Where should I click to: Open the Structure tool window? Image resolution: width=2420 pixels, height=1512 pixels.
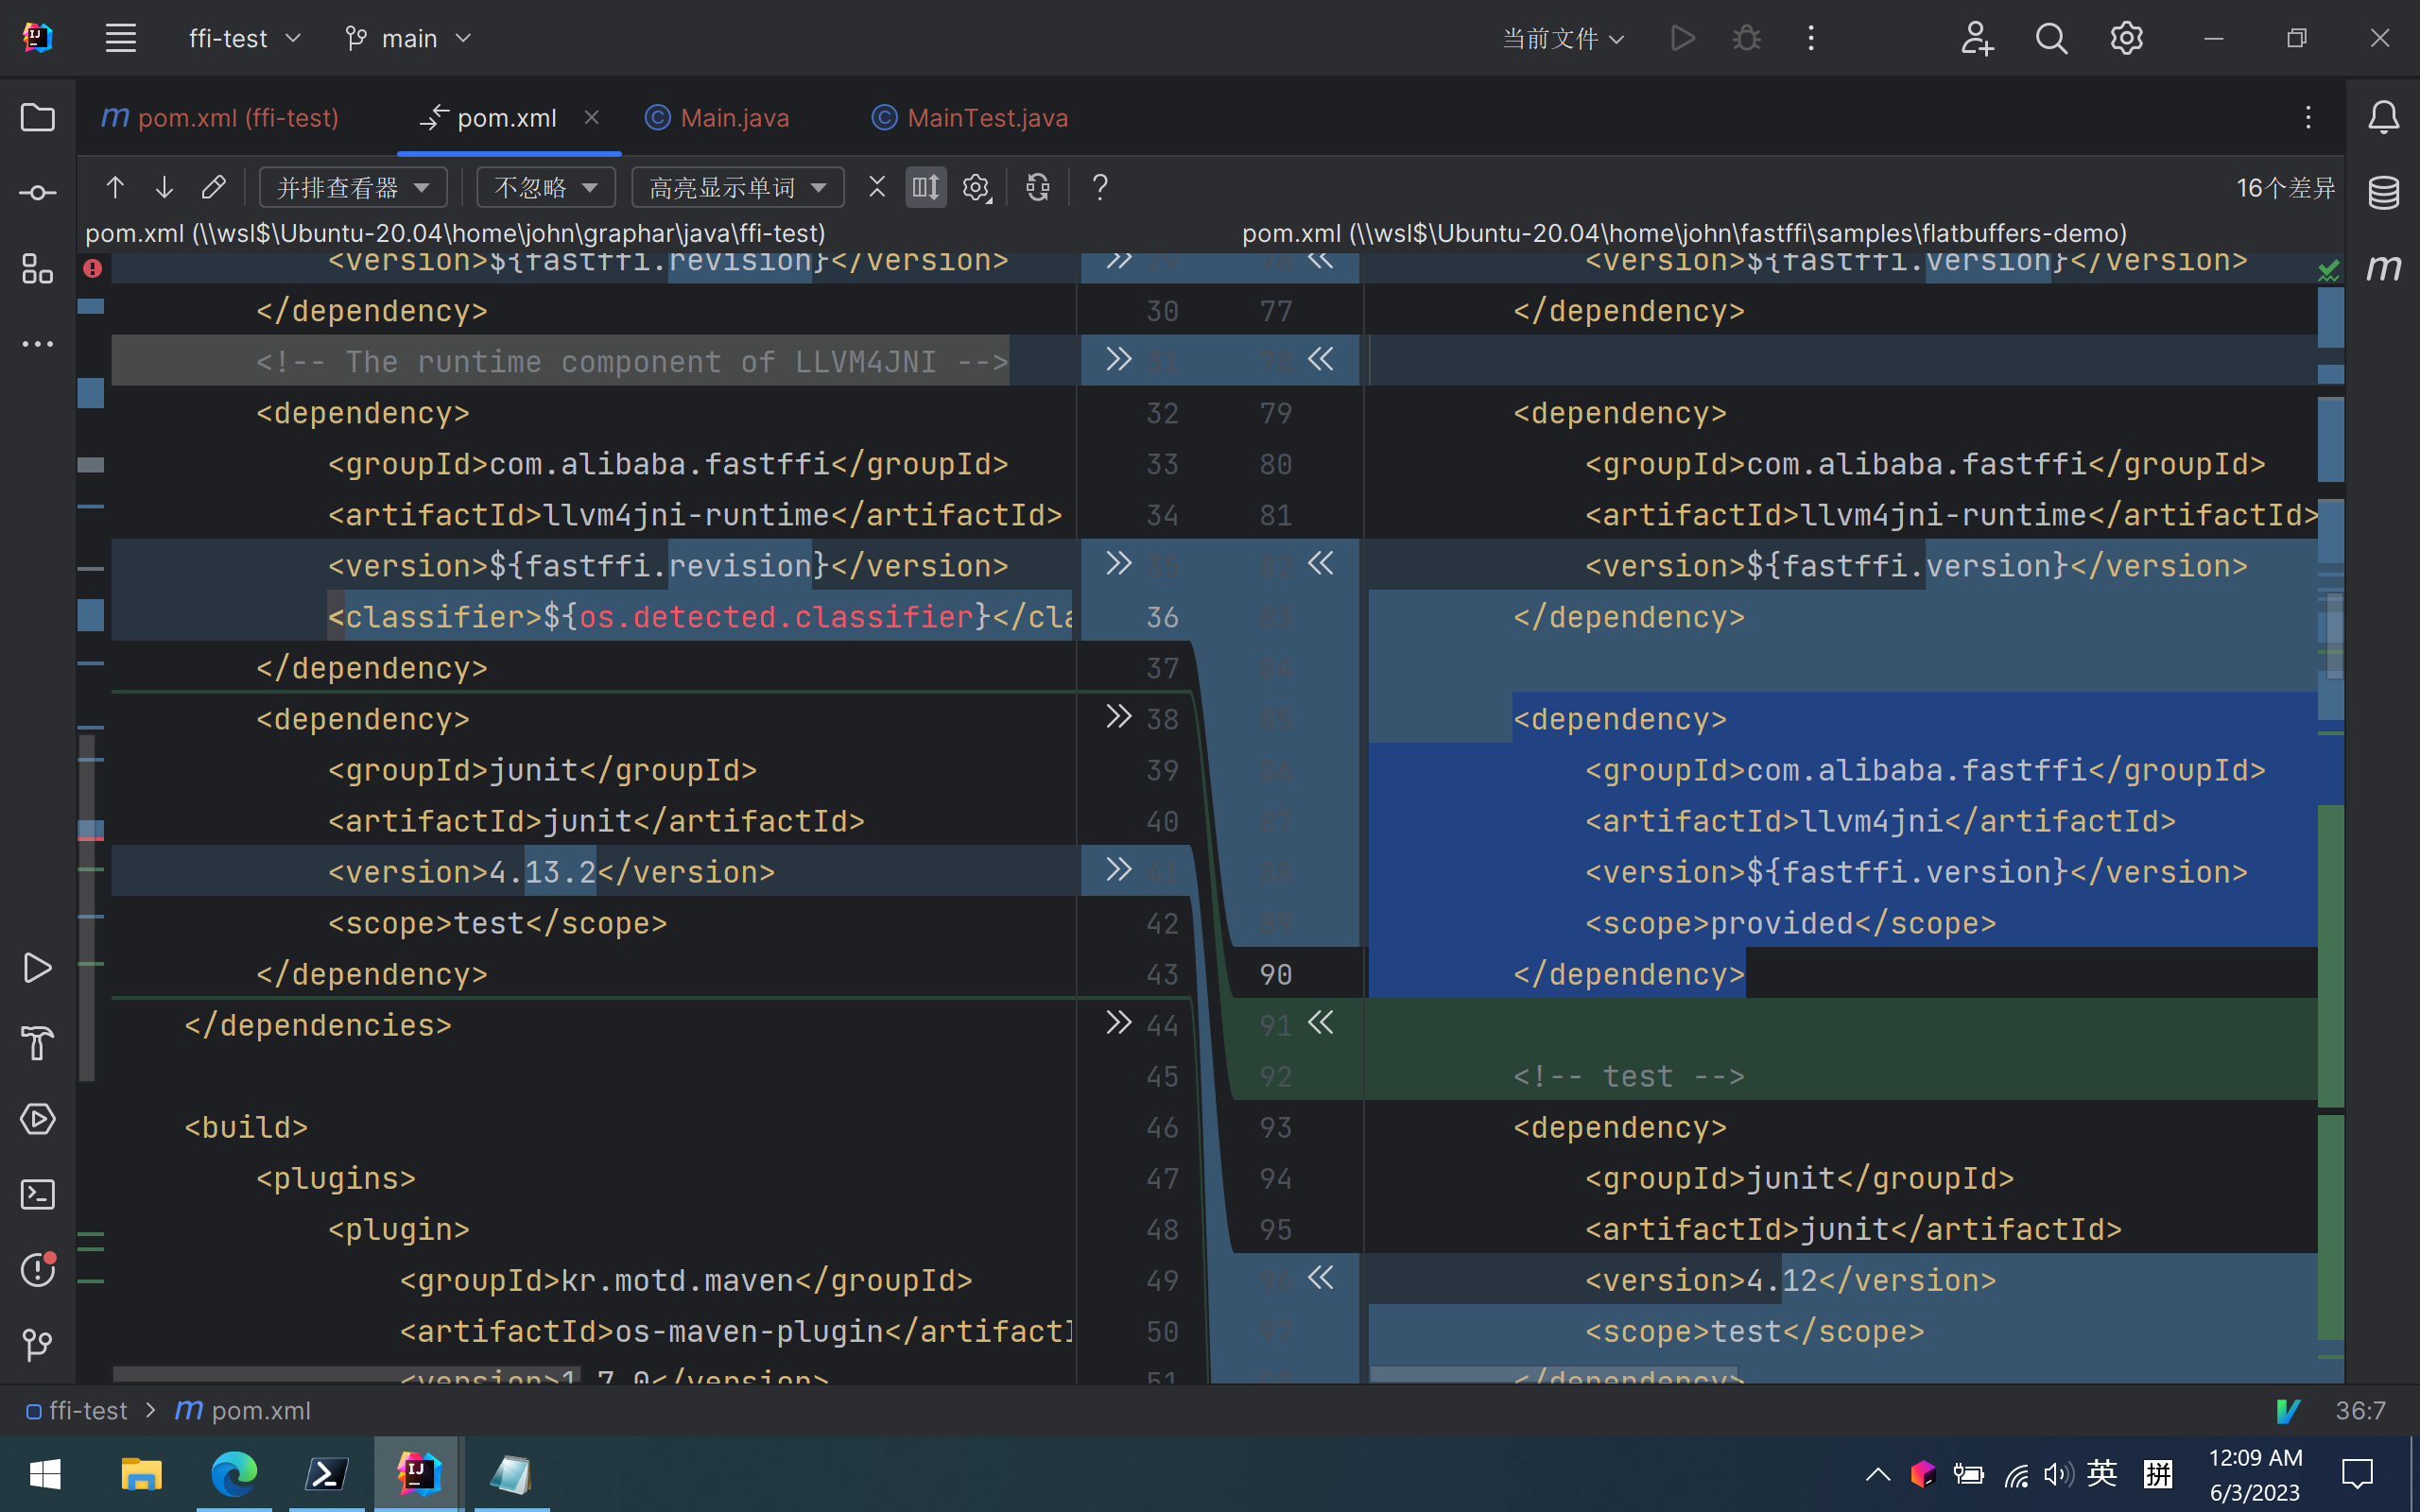[37, 270]
